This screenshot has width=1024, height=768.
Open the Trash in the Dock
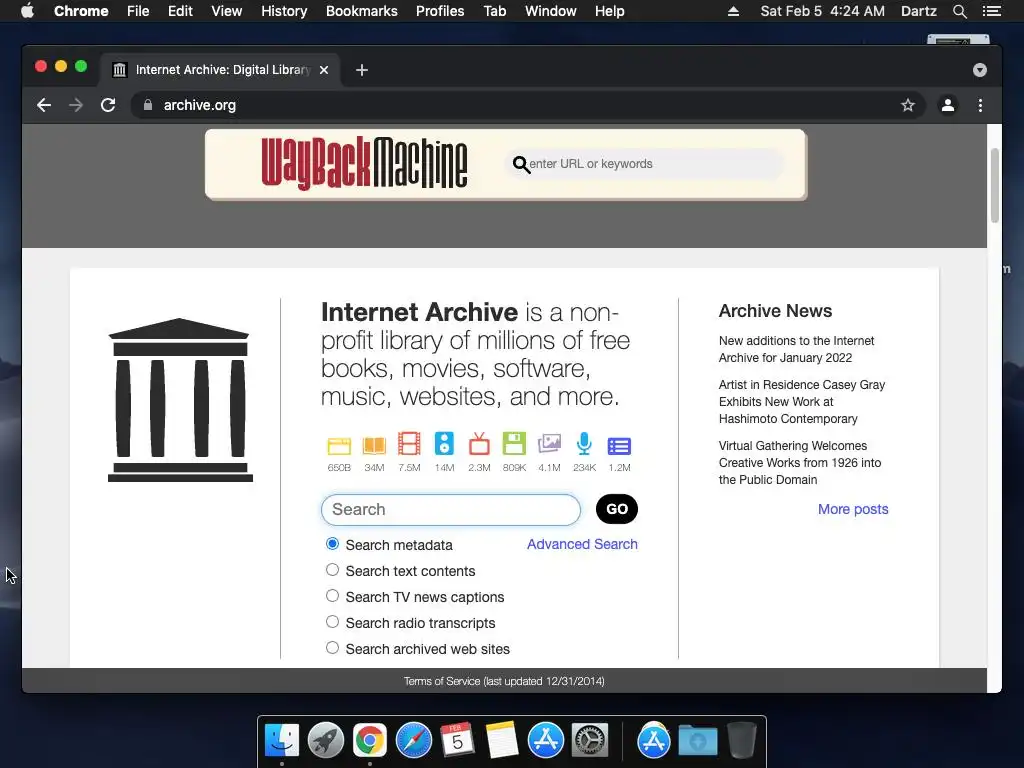tap(742, 741)
